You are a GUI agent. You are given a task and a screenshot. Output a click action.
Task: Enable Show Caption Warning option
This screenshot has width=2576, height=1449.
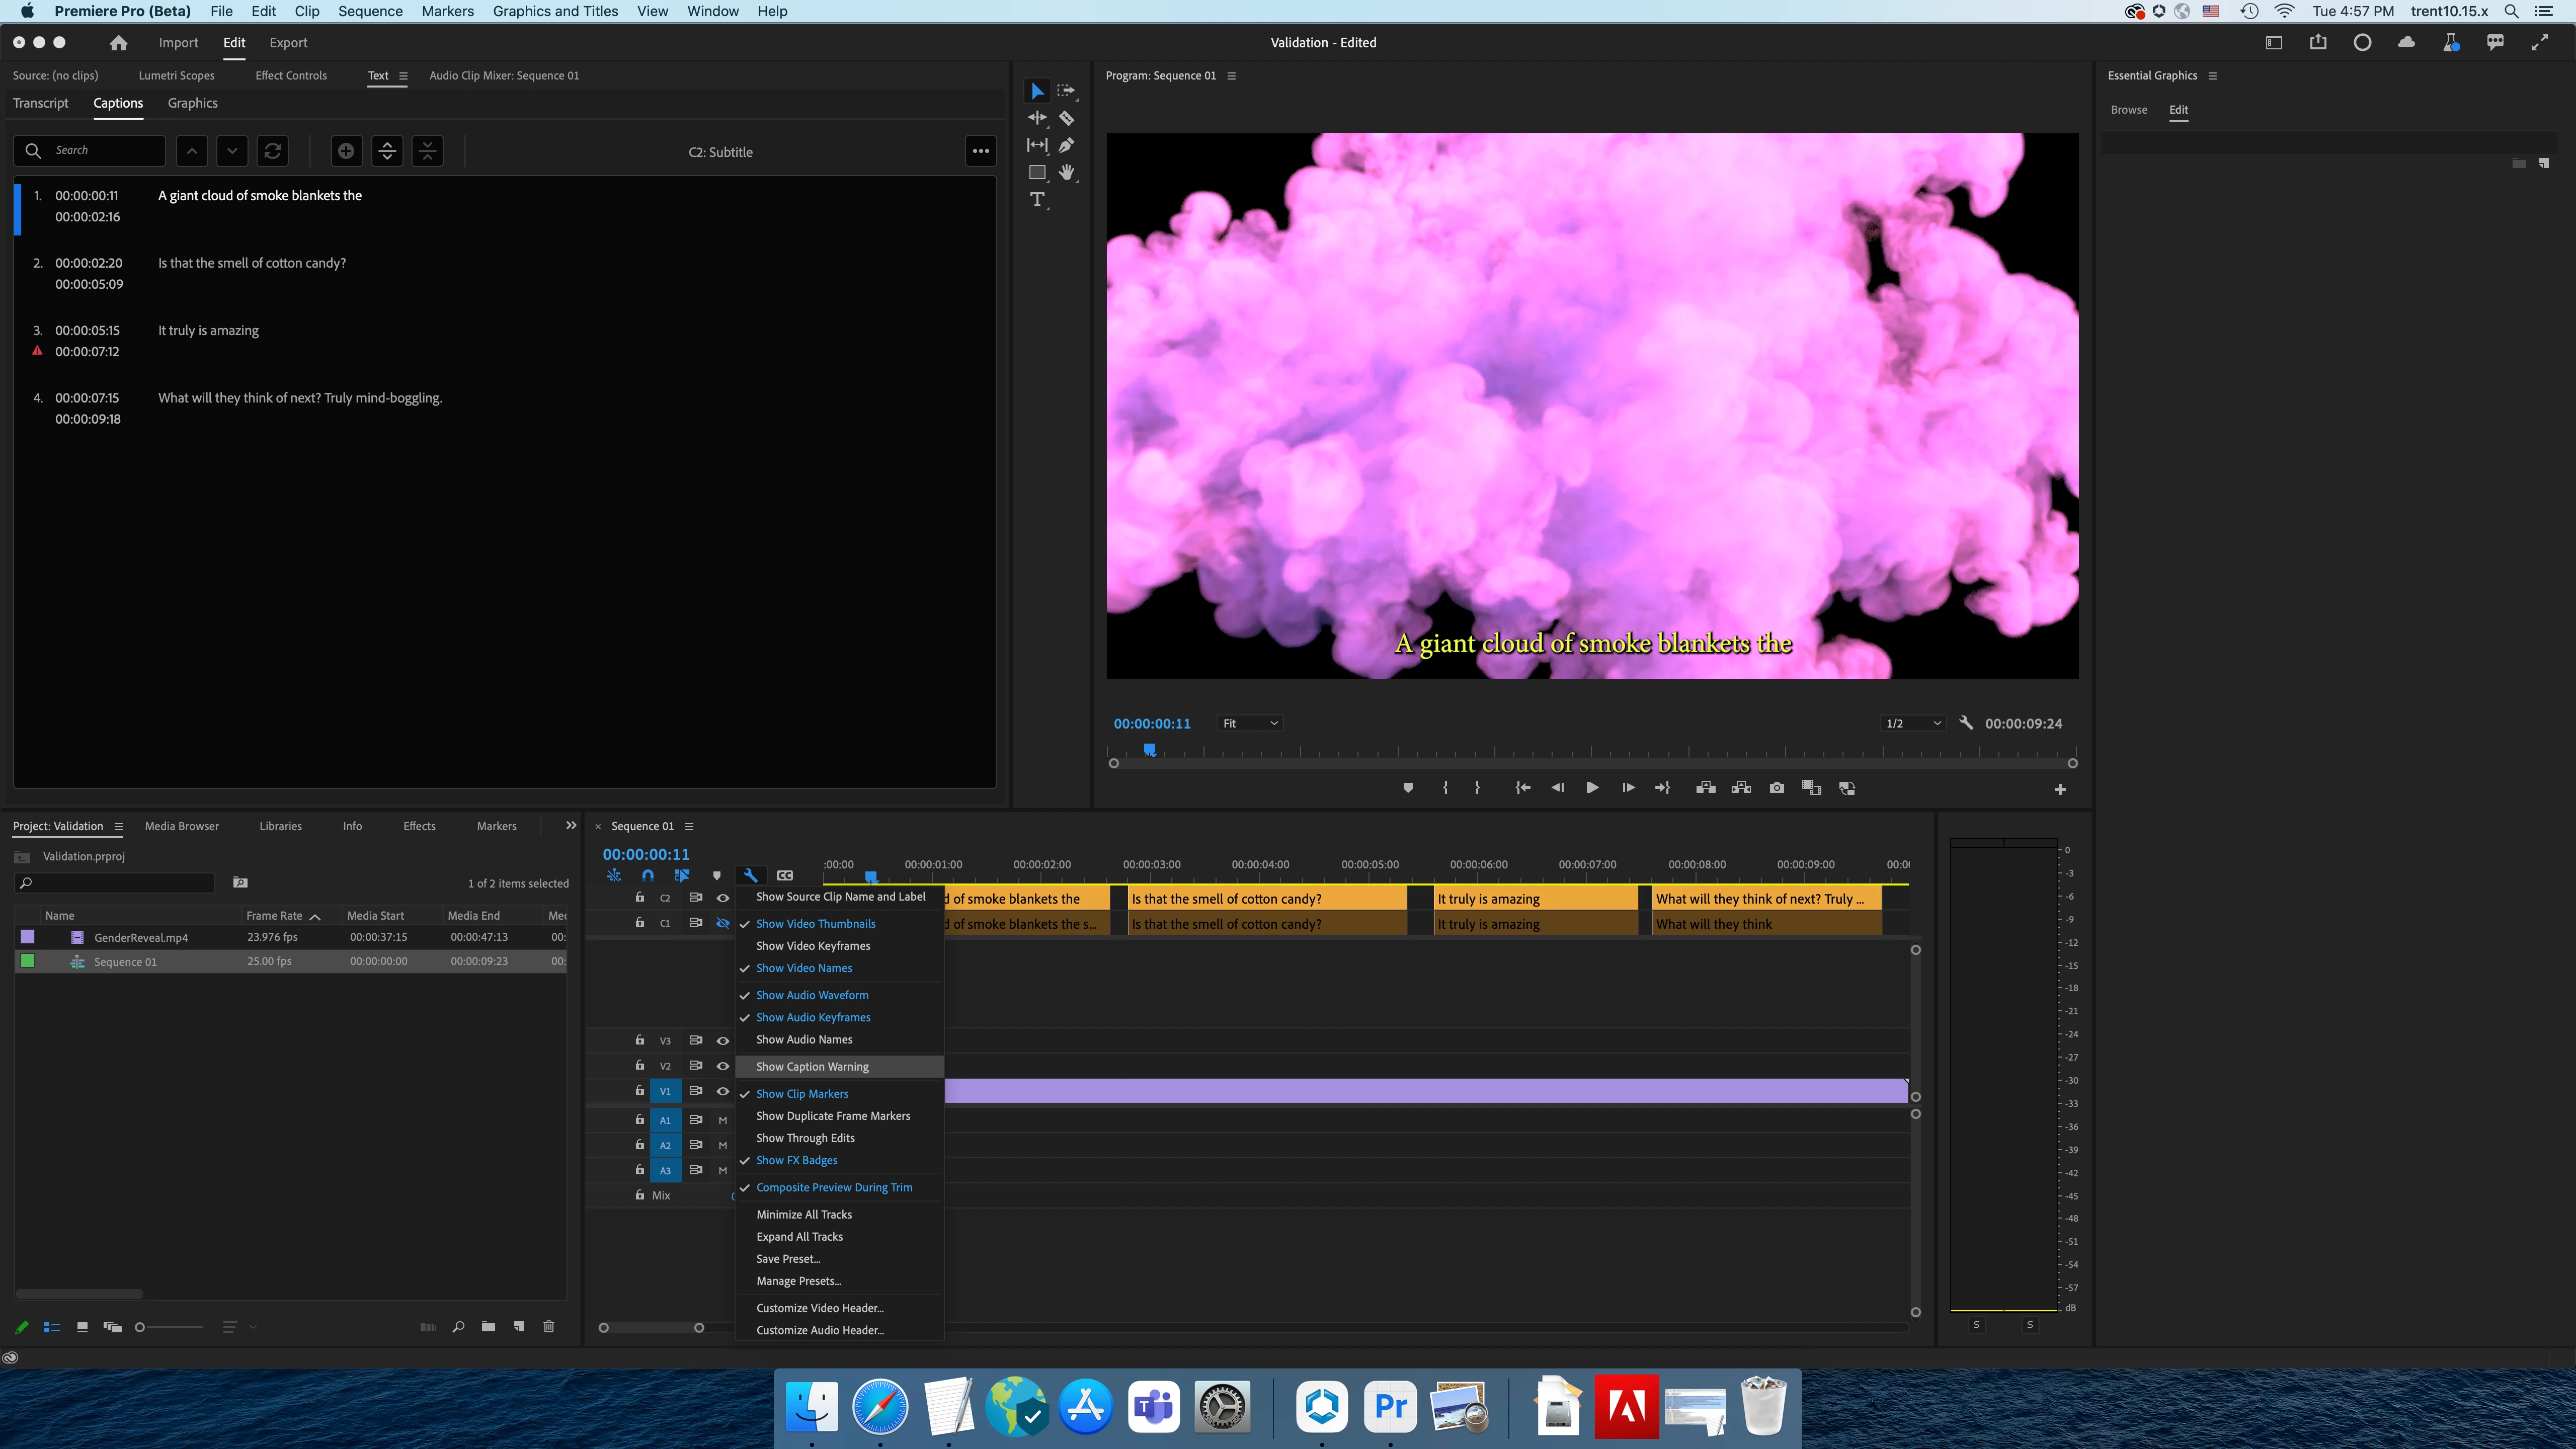pos(812,1066)
